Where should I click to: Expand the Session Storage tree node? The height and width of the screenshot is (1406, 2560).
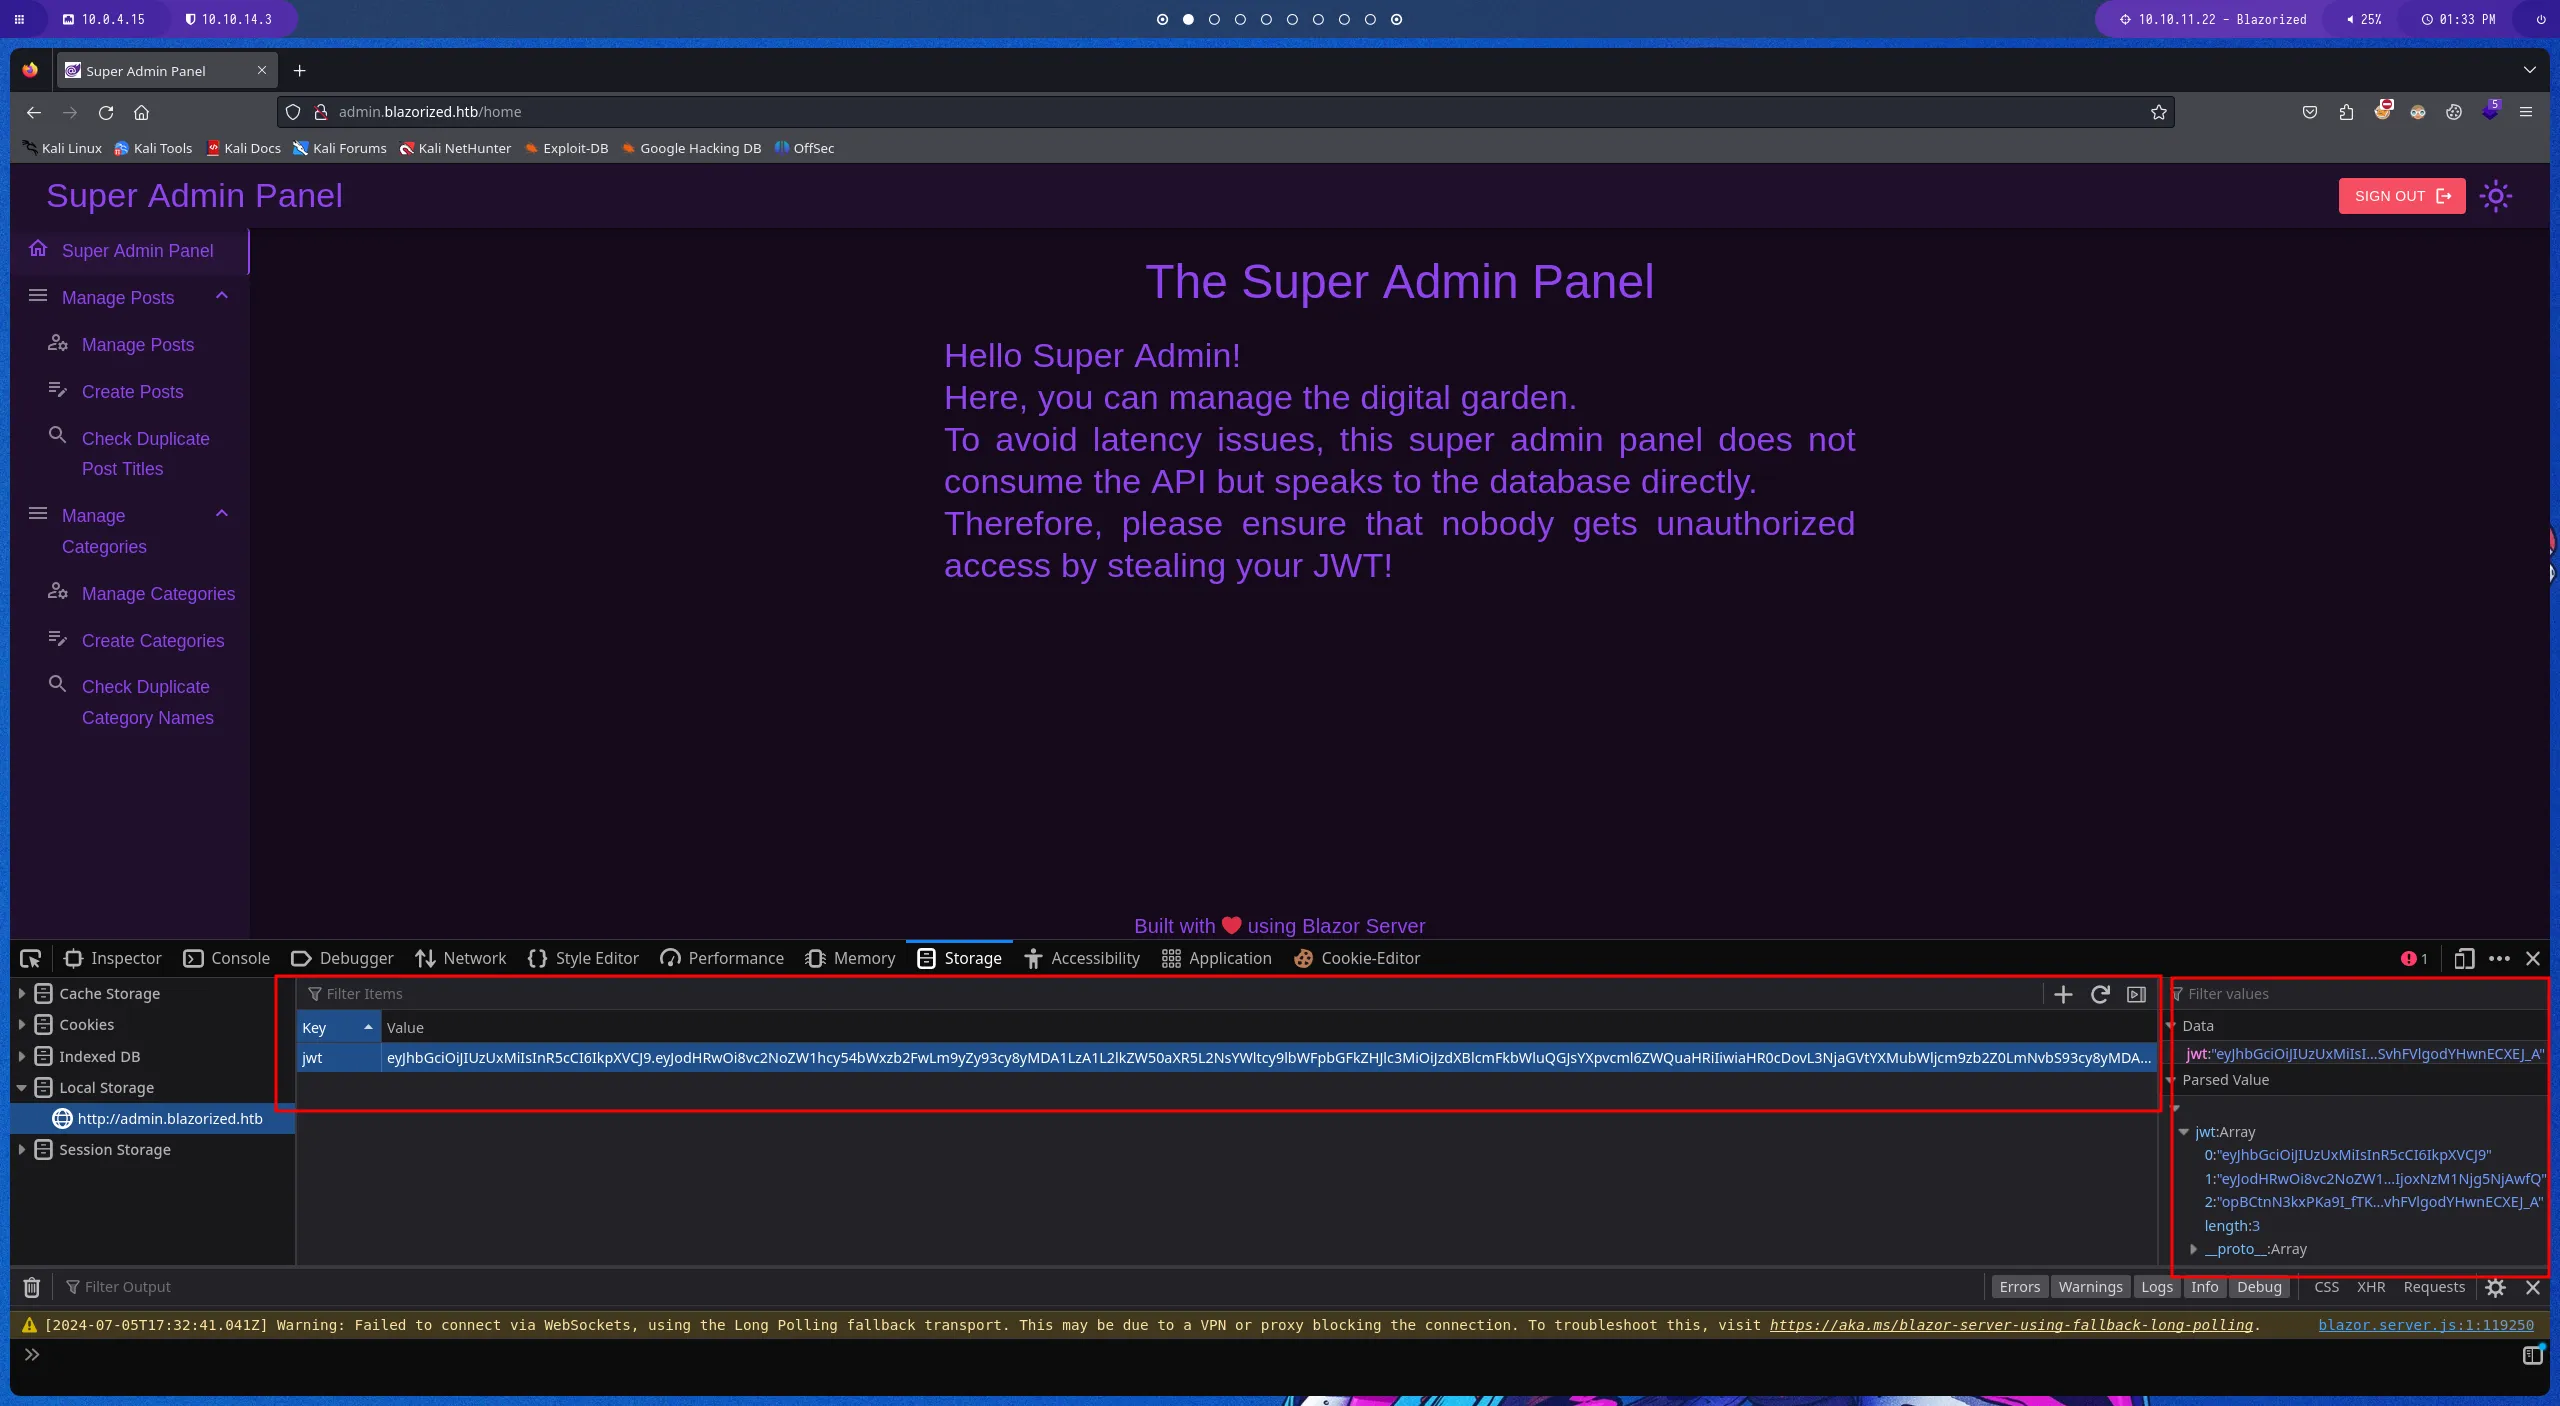click(x=21, y=1150)
